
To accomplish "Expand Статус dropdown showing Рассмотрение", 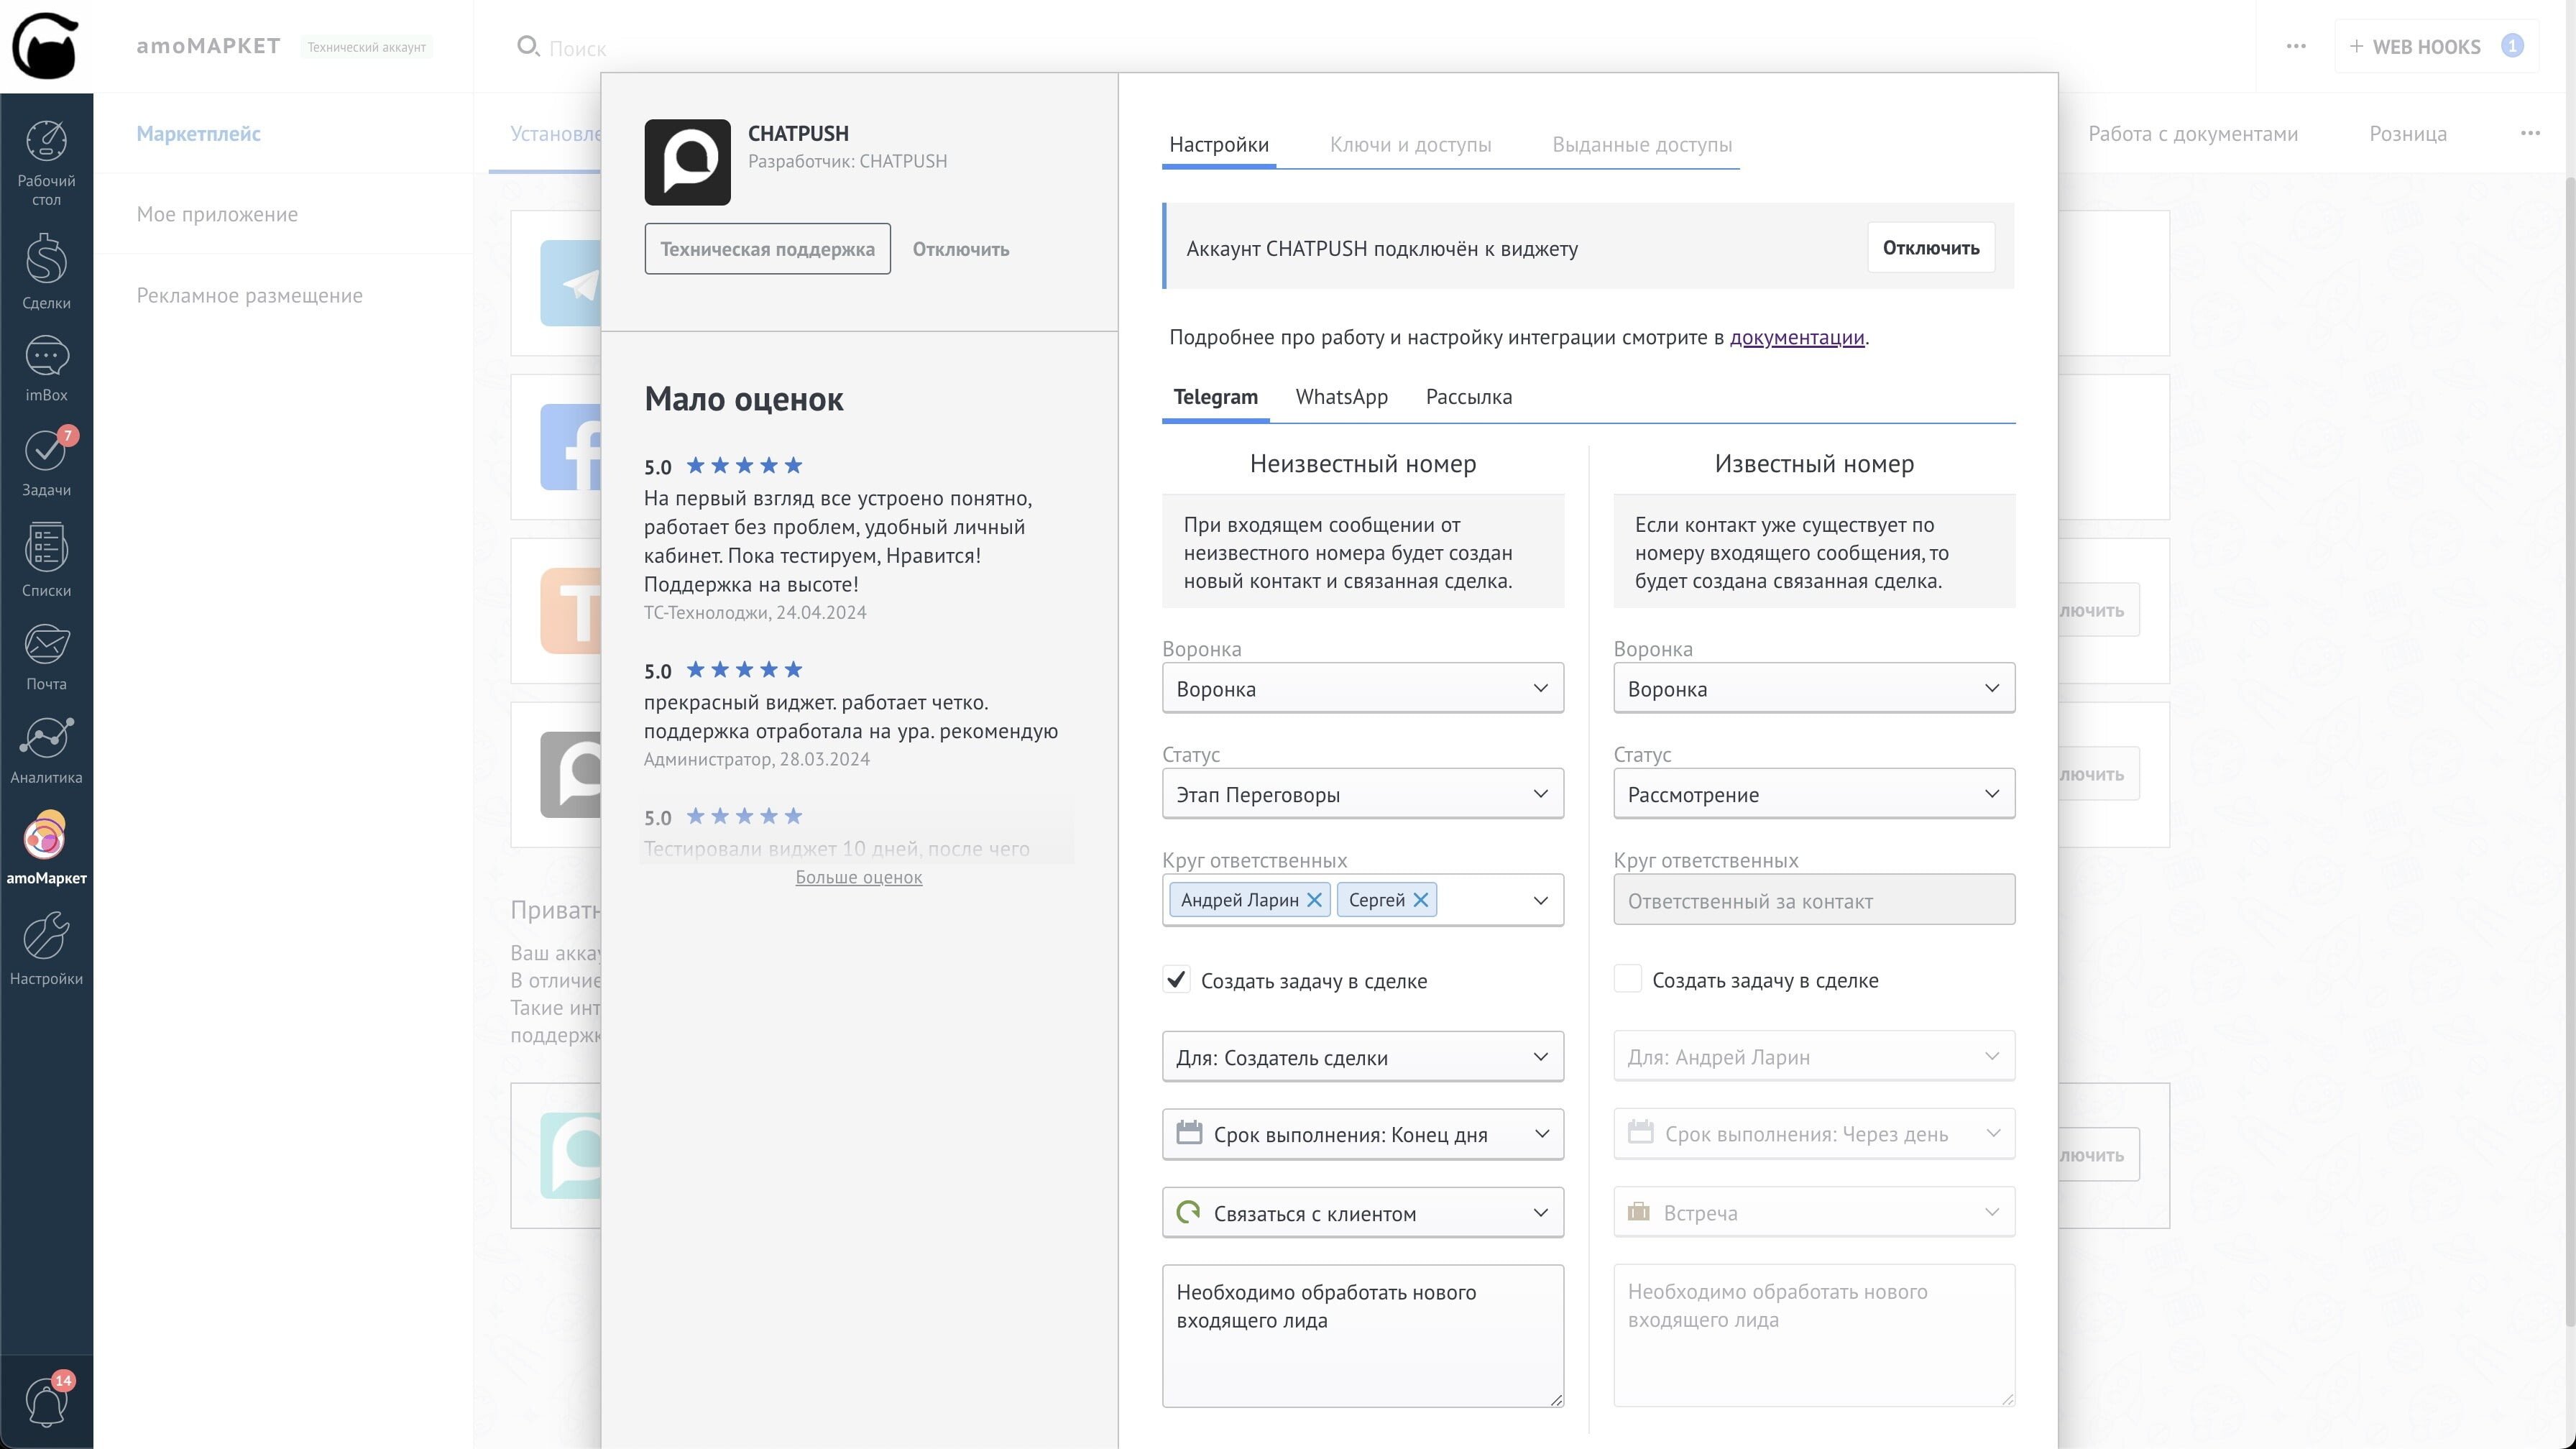I will coord(1813,794).
